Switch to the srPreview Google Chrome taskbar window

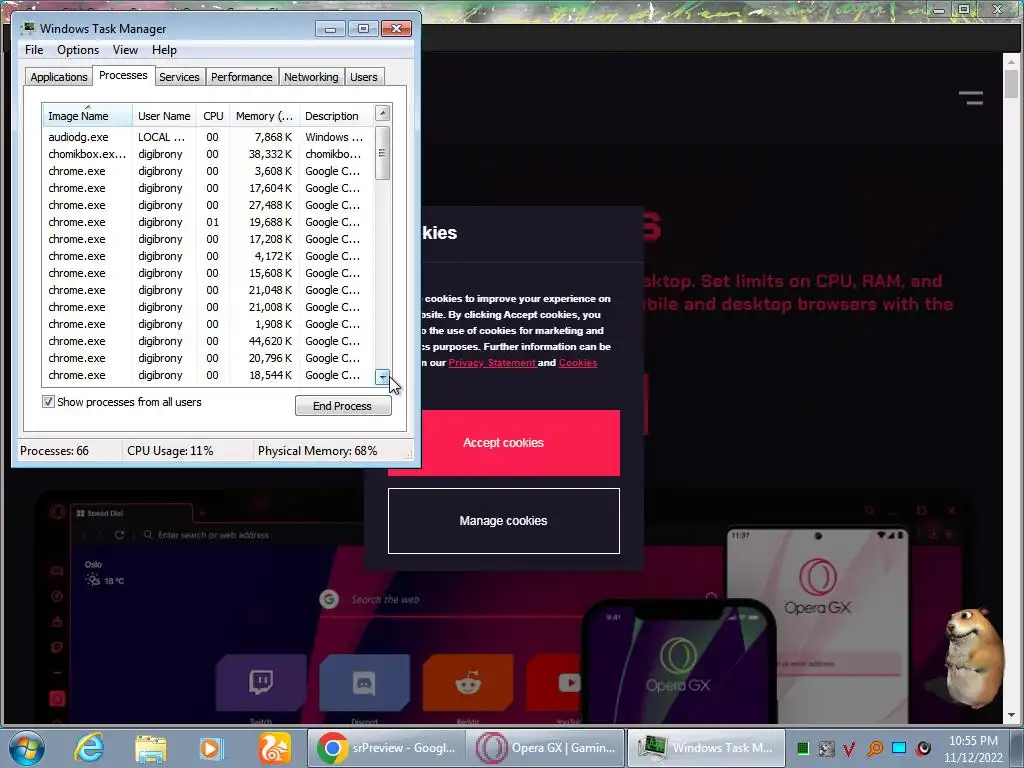click(x=386, y=748)
